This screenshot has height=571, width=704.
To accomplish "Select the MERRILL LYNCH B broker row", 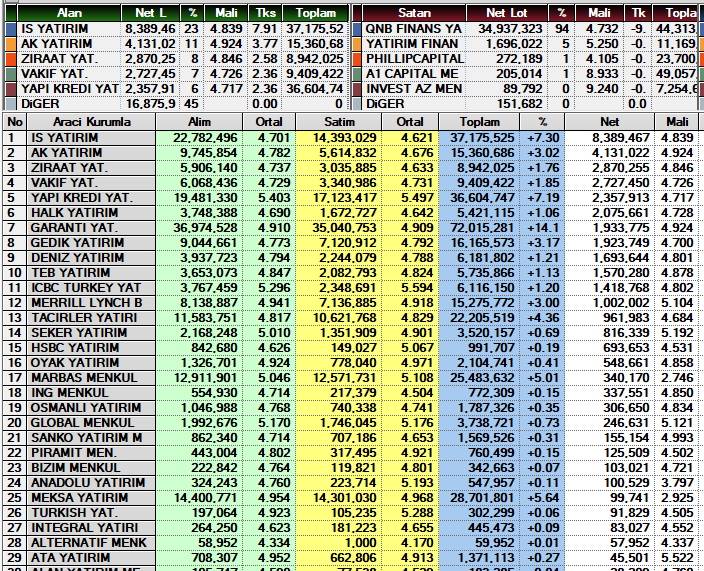I will pos(351,303).
